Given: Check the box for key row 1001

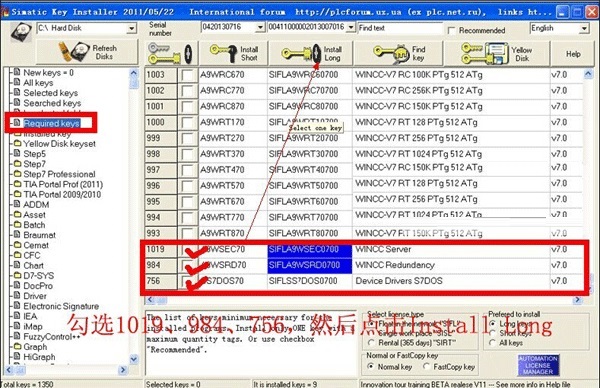Looking at the screenshot, I should (x=188, y=106).
